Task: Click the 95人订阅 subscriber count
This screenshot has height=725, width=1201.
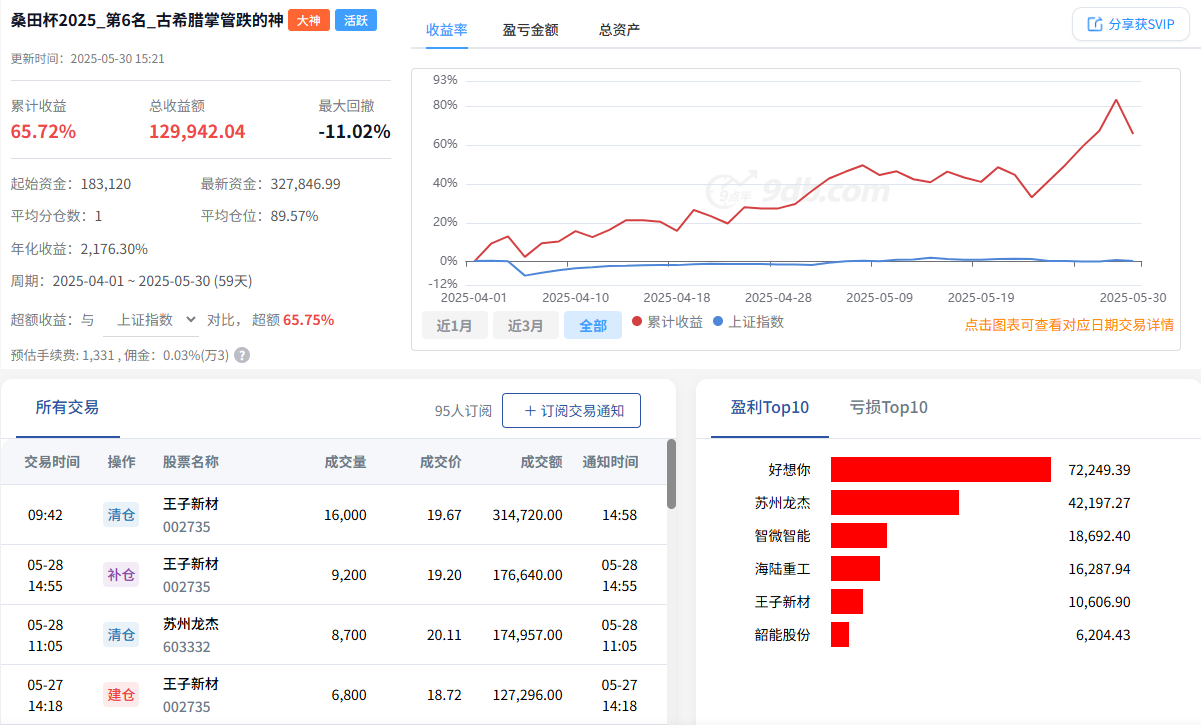Action: coord(463,411)
